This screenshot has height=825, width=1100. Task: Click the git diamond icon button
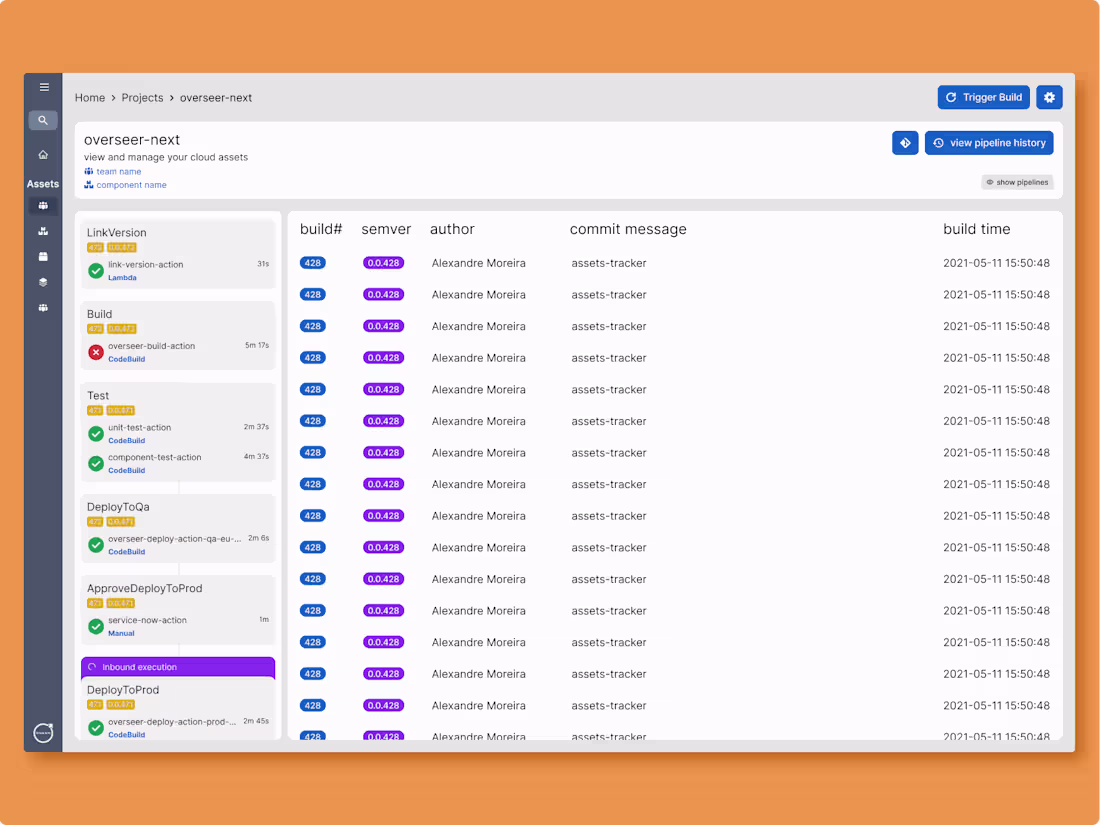pos(905,143)
